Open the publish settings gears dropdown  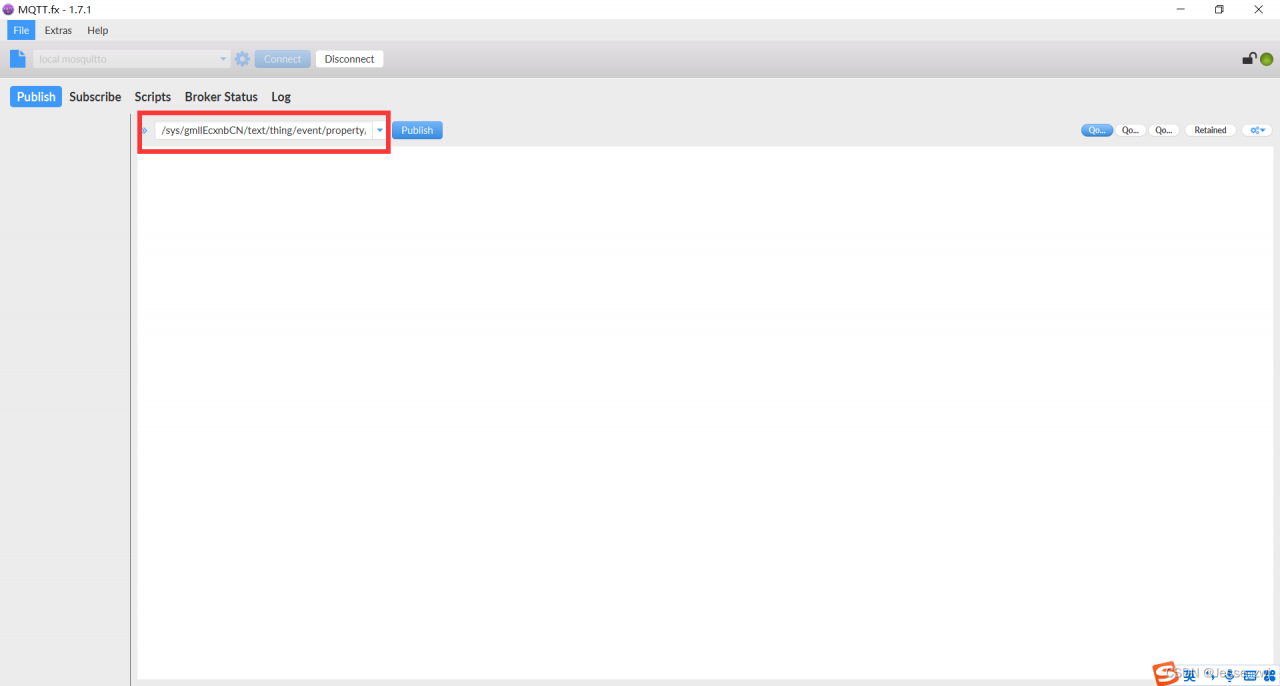coord(1257,130)
